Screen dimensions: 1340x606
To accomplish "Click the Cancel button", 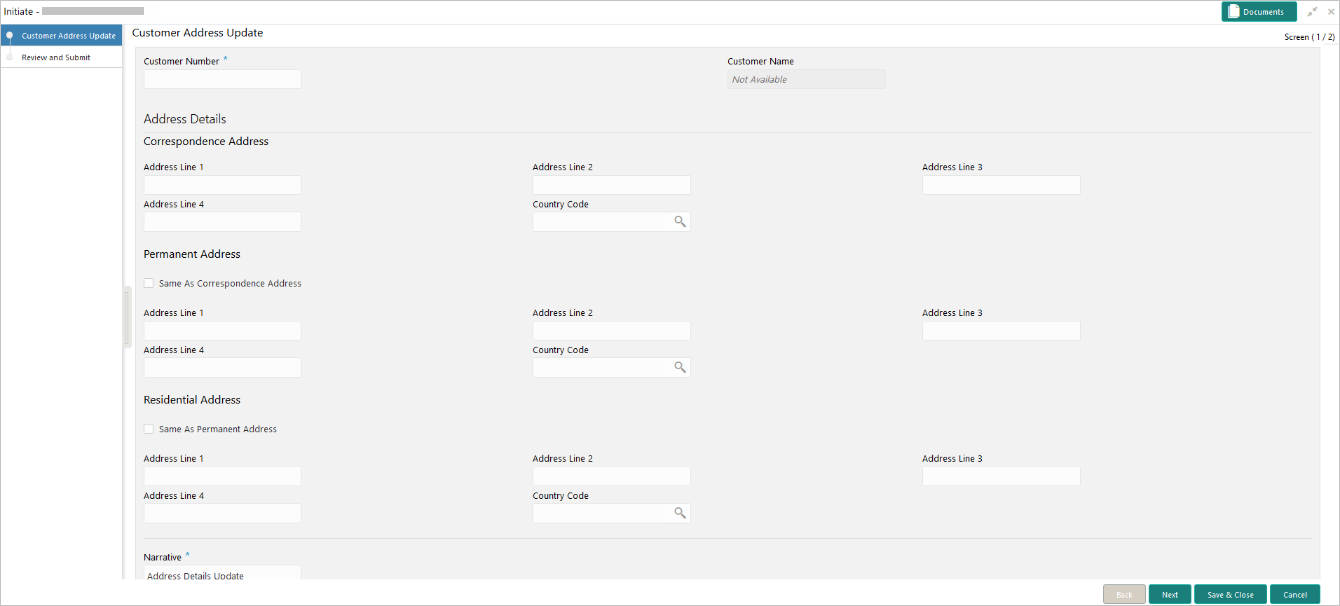I will click(x=1295, y=594).
